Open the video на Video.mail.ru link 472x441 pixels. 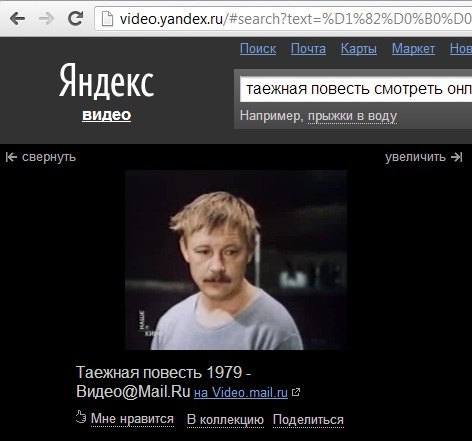(241, 393)
